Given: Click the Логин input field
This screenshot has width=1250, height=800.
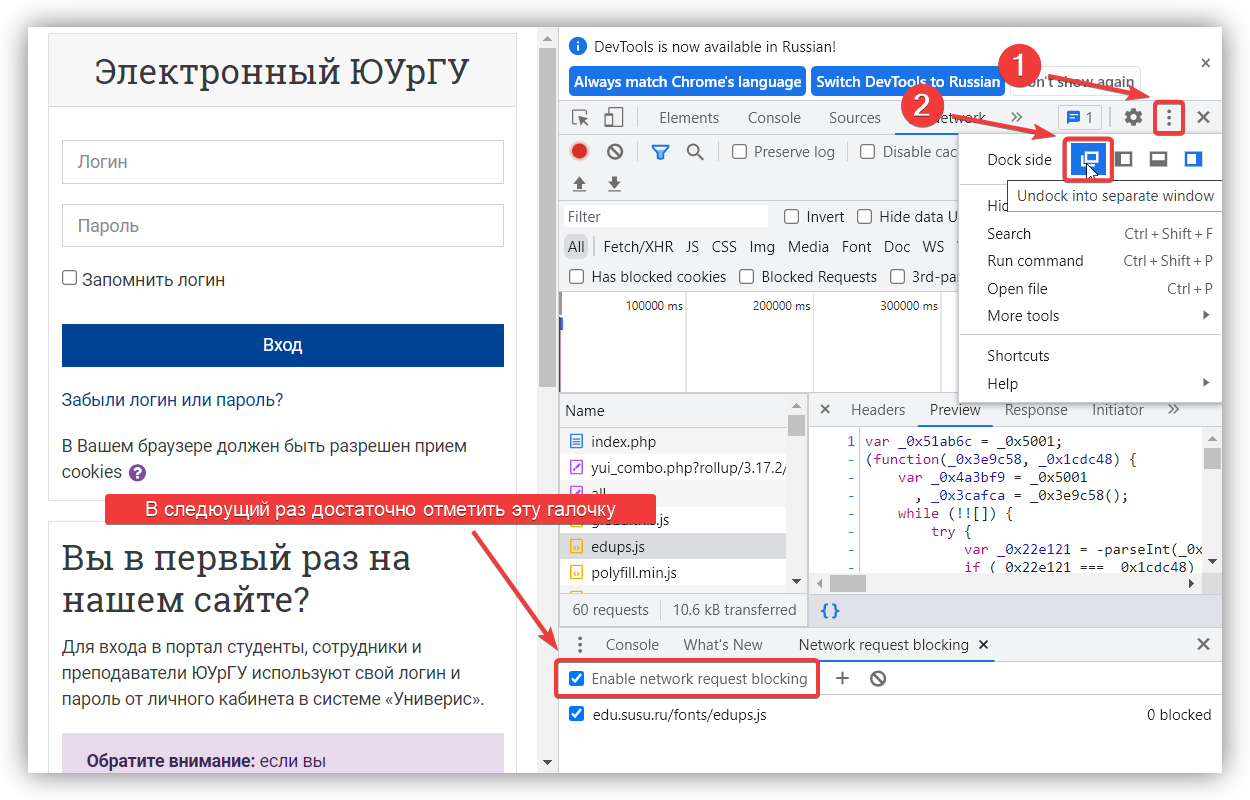Looking at the screenshot, I should 283,162.
